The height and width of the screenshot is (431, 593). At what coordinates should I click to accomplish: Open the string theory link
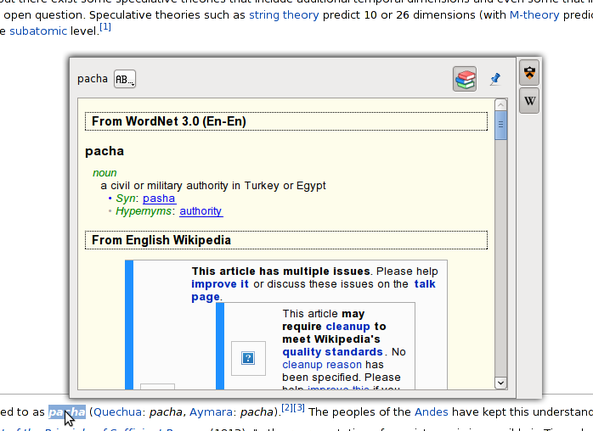(284, 15)
